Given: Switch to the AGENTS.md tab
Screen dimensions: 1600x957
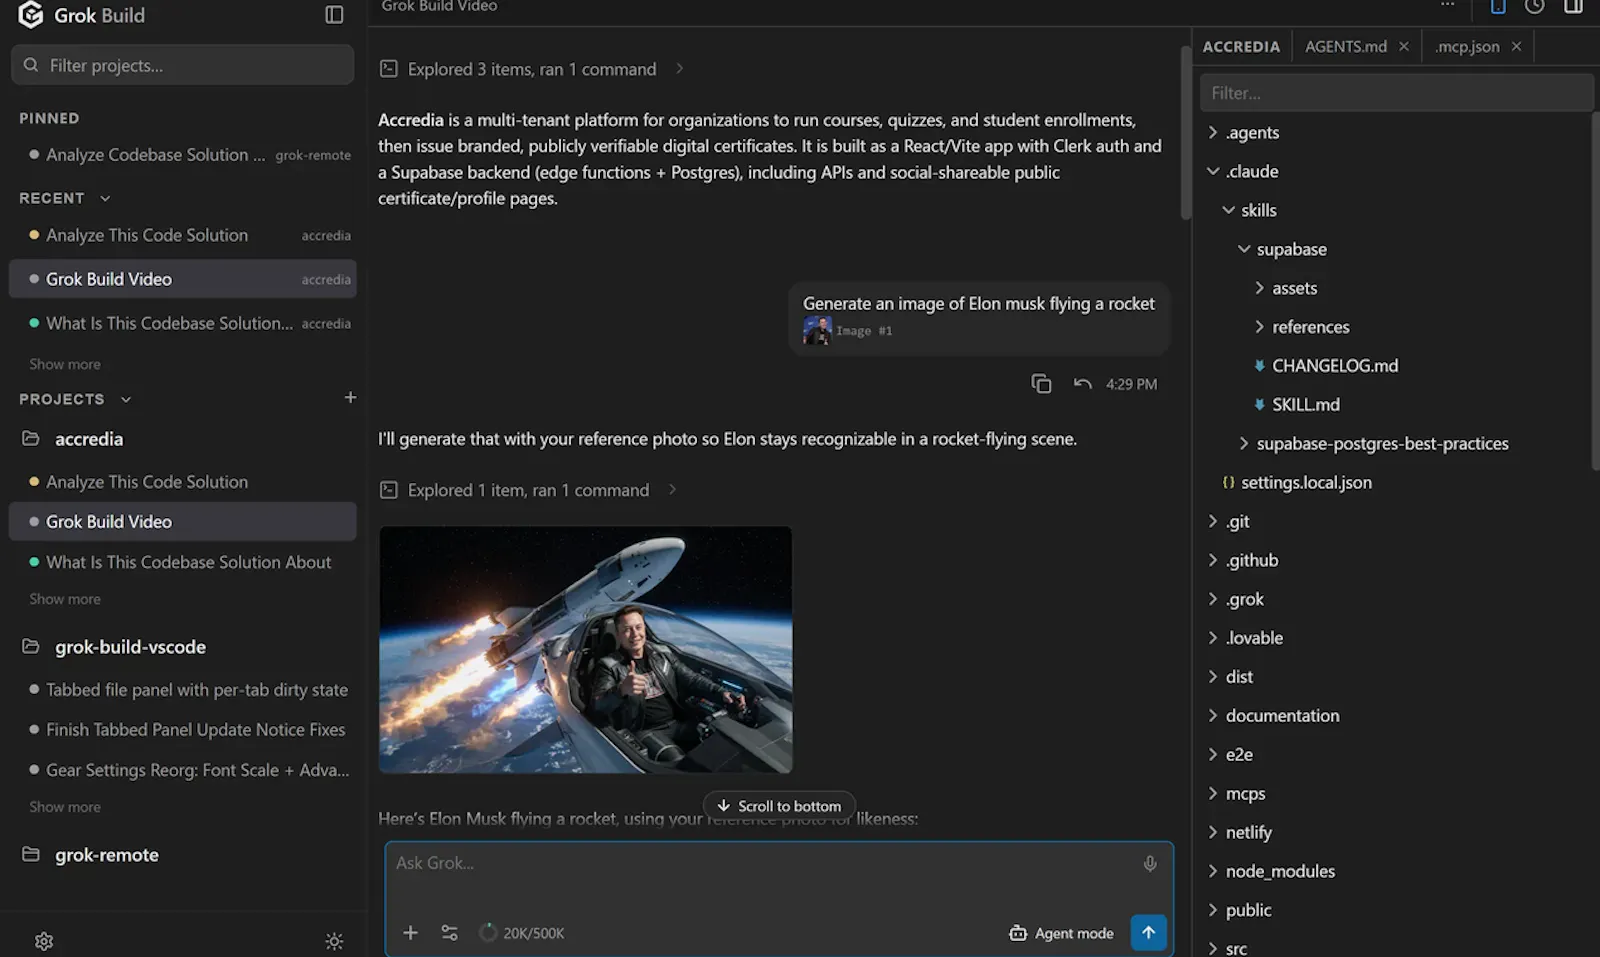Looking at the screenshot, I should (x=1345, y=47).
